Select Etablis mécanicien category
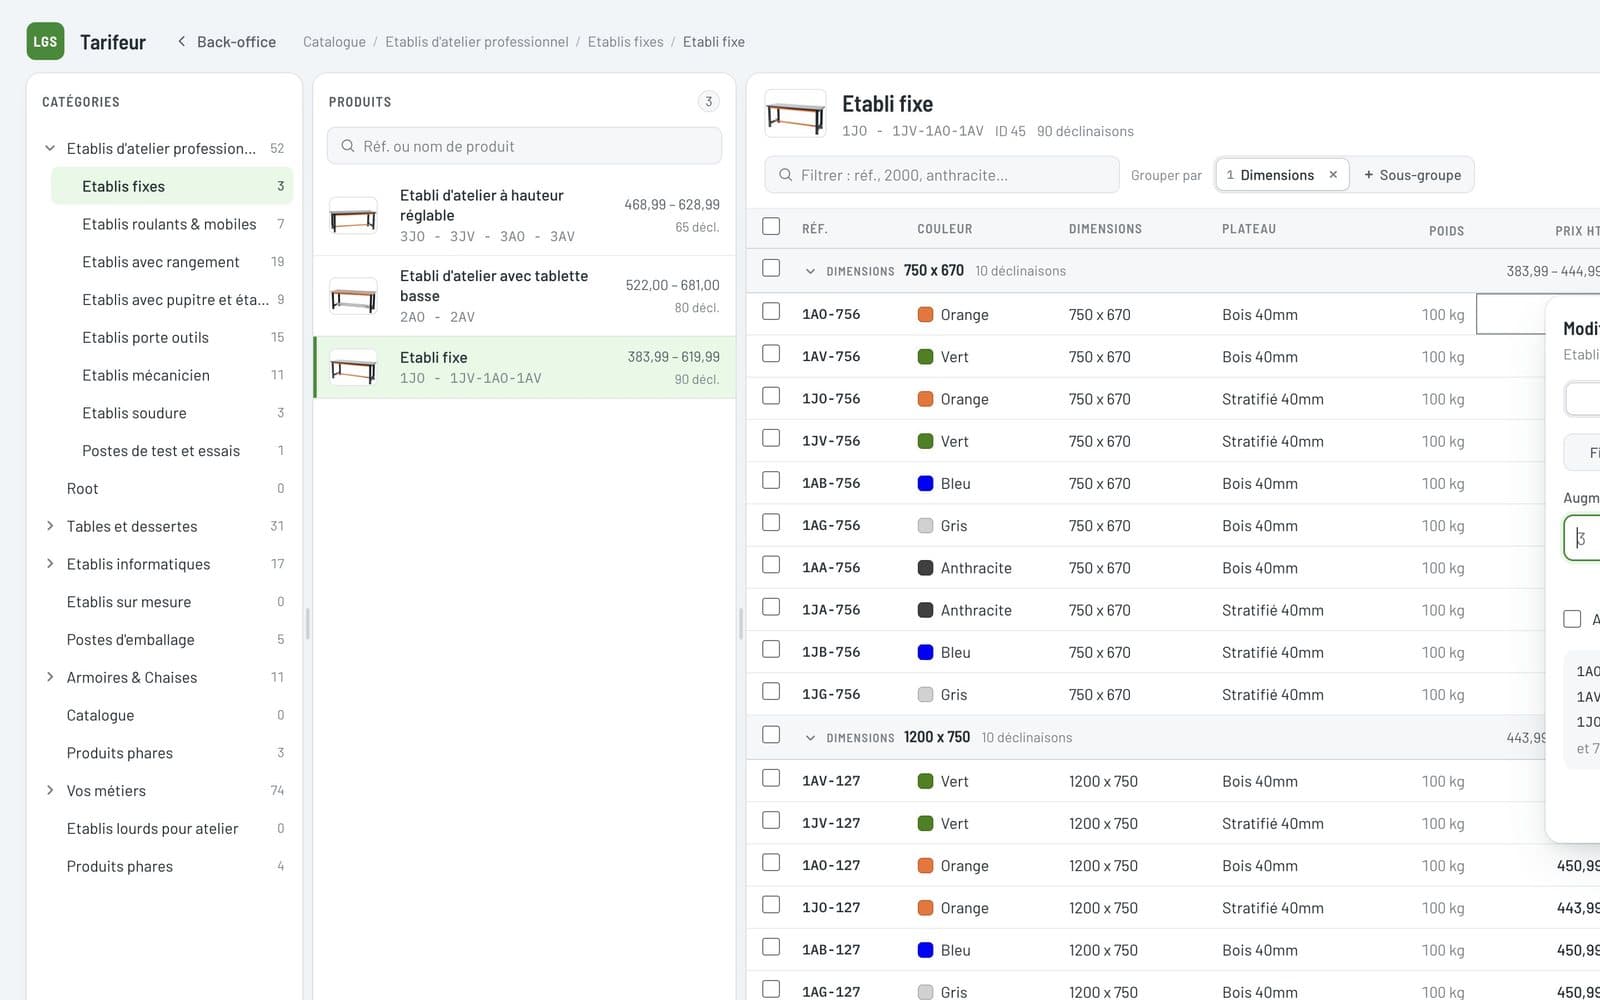Image resolution: width=1600 pixels, height=1000 pixels. click(x=172, y=375)
